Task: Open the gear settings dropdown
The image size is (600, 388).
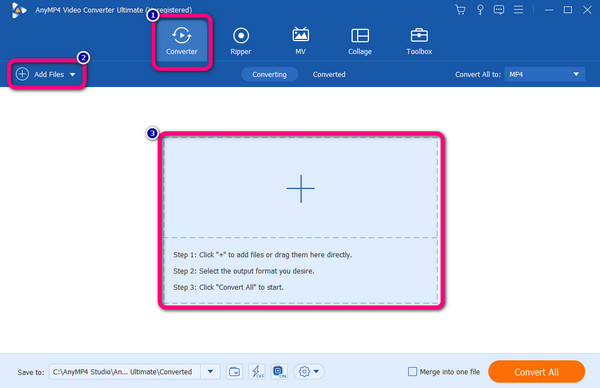Action: point(309,372)
